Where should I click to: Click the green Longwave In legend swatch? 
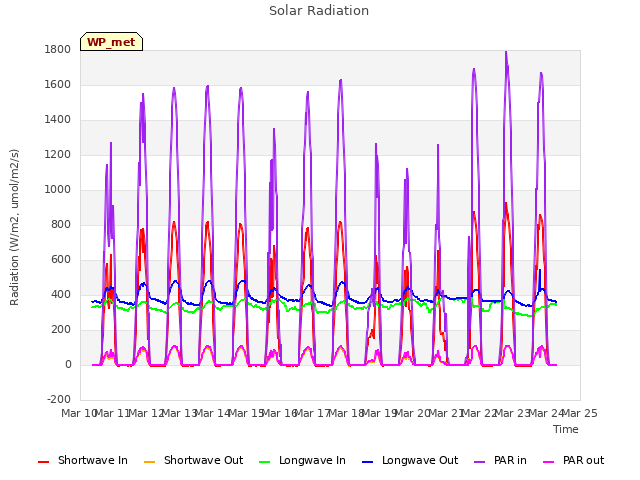coord(264,462)
